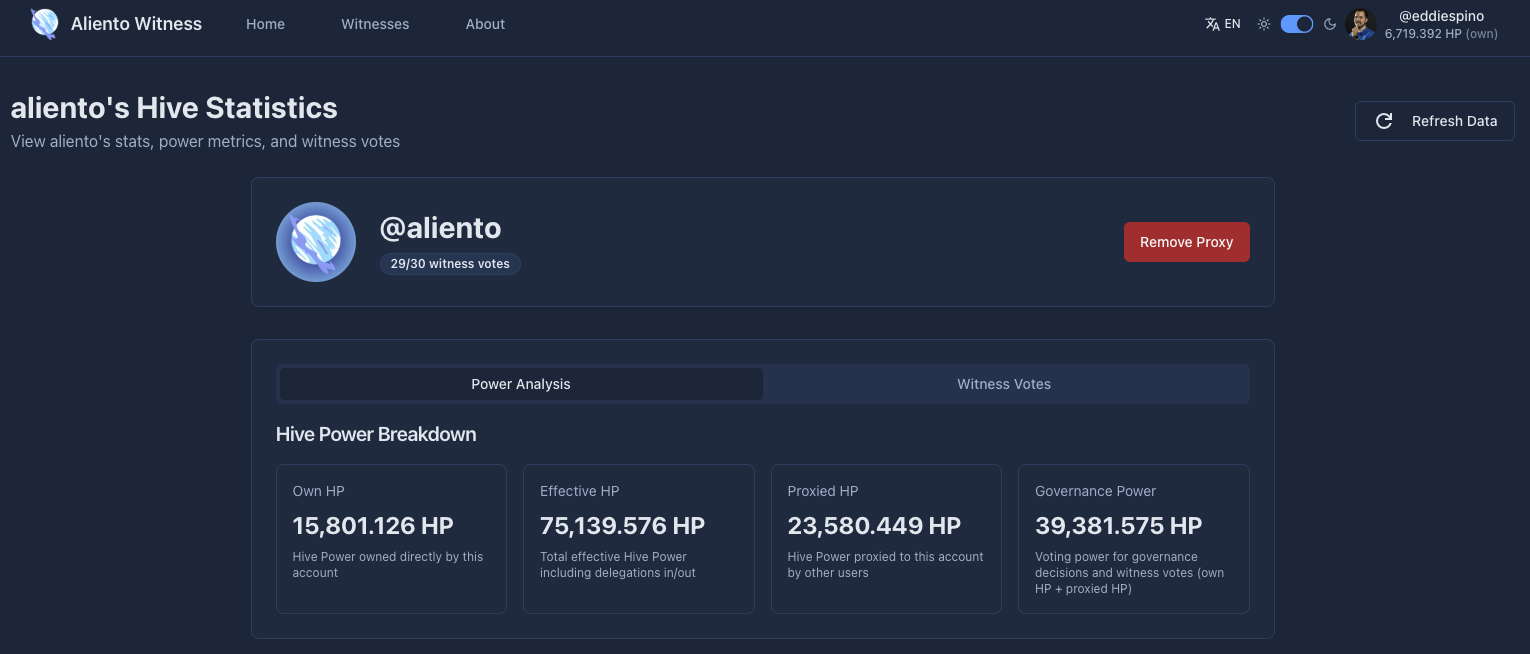Click the @eddiespino username
Screen dimensions: 1530x654
pyautogui.click(x=1441, y=16)
